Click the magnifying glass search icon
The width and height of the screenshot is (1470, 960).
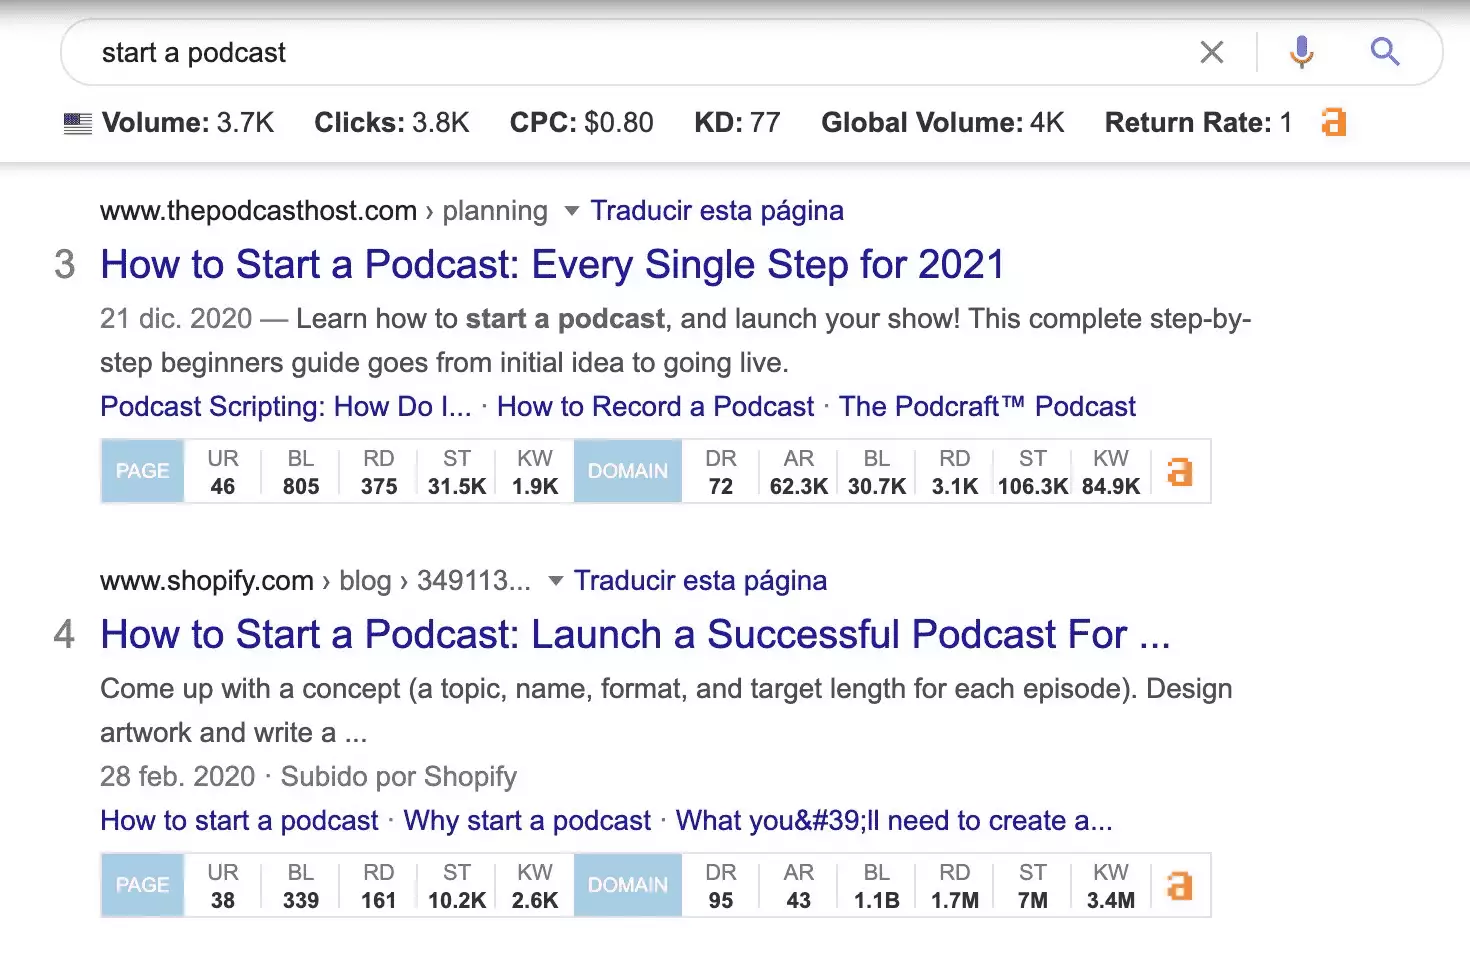pos(1384,52)
